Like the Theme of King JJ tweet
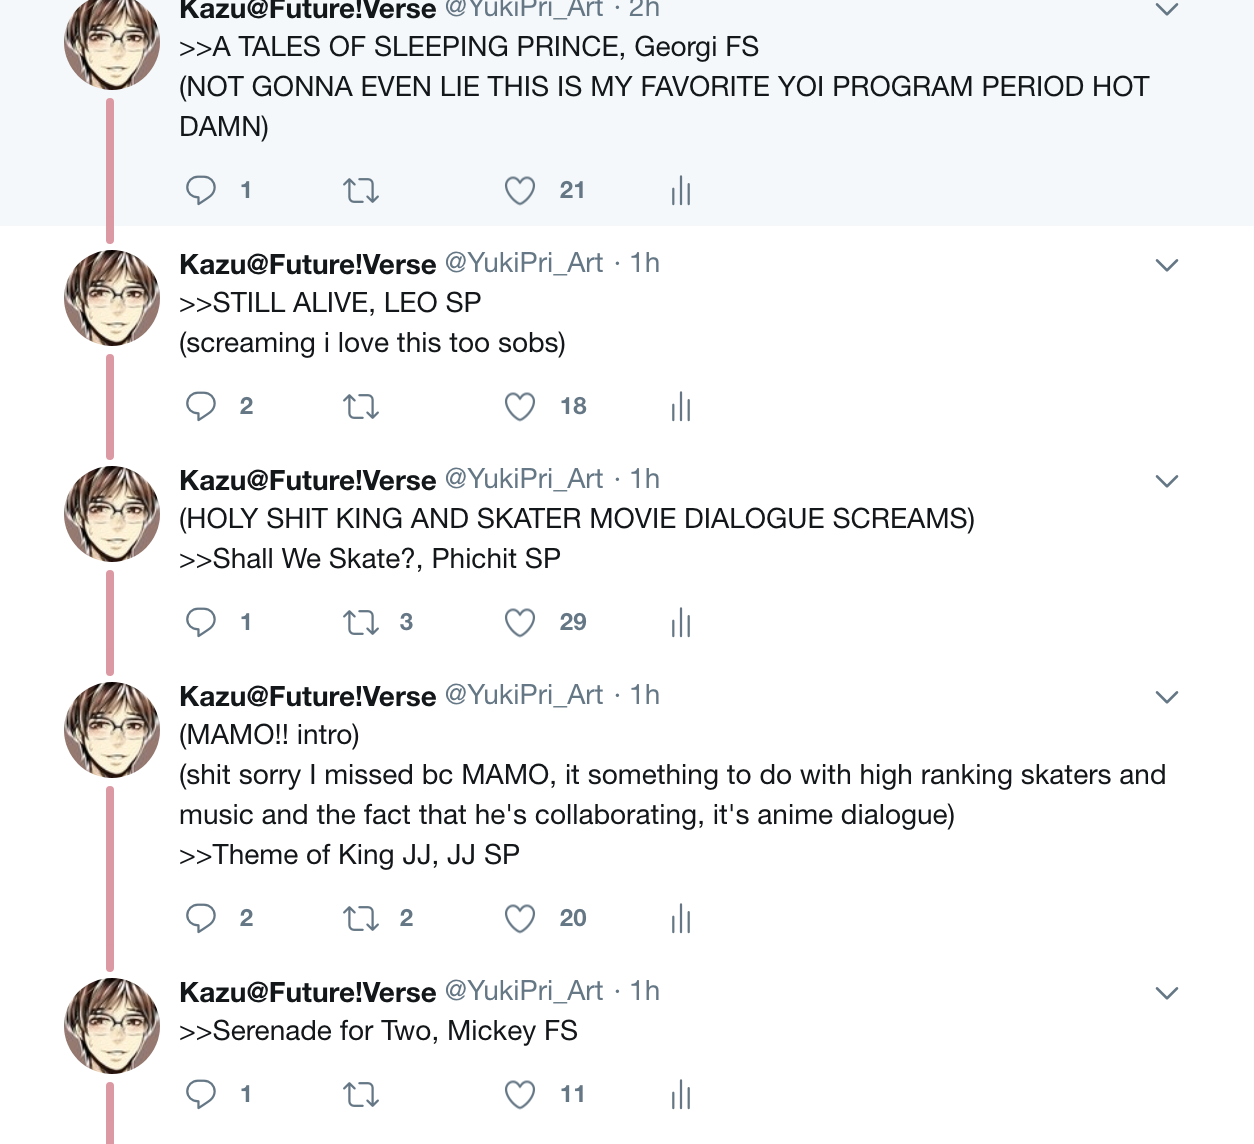The width and height of the screenshot is (1254, 1144). [520, 918]
